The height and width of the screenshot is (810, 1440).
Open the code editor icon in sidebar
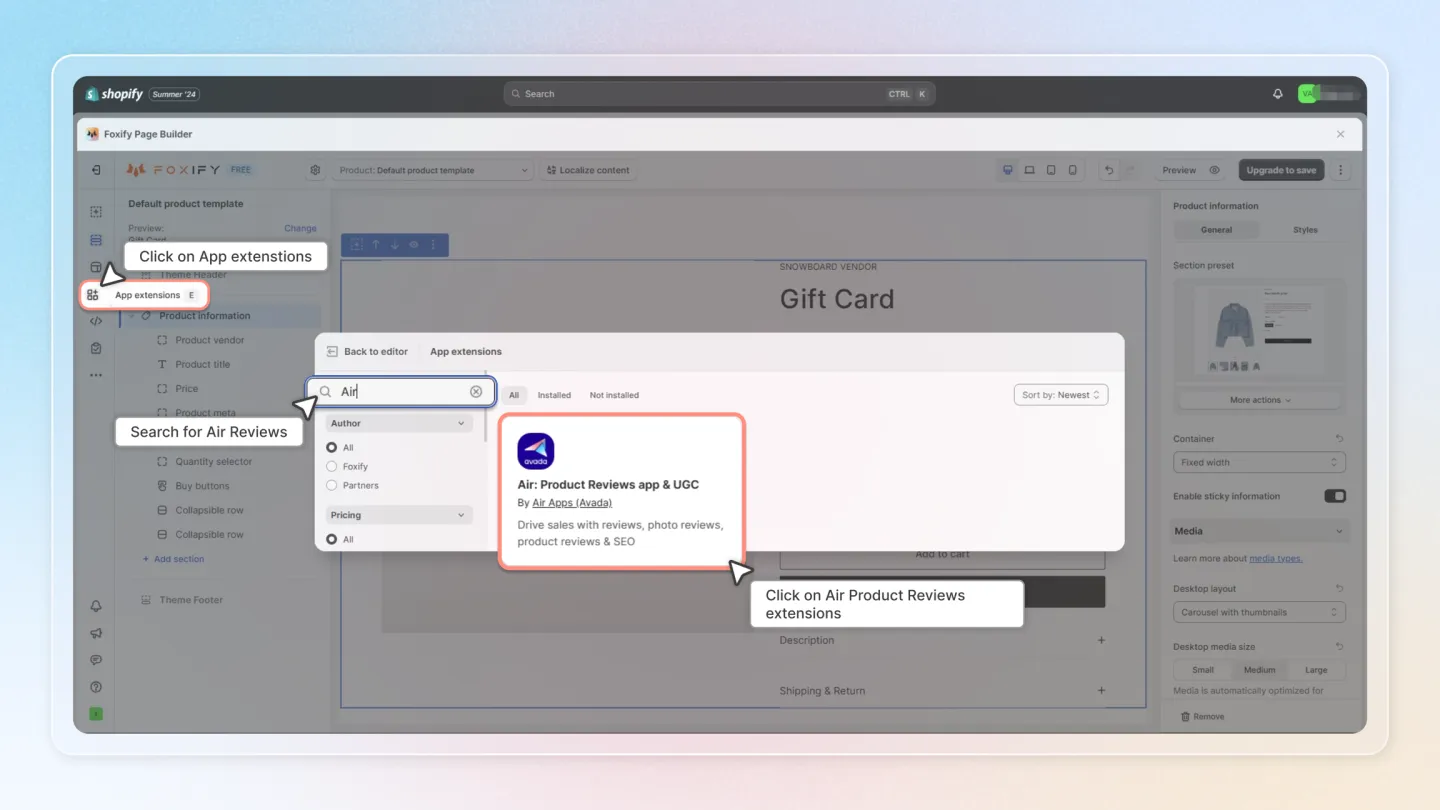point(96,321)
